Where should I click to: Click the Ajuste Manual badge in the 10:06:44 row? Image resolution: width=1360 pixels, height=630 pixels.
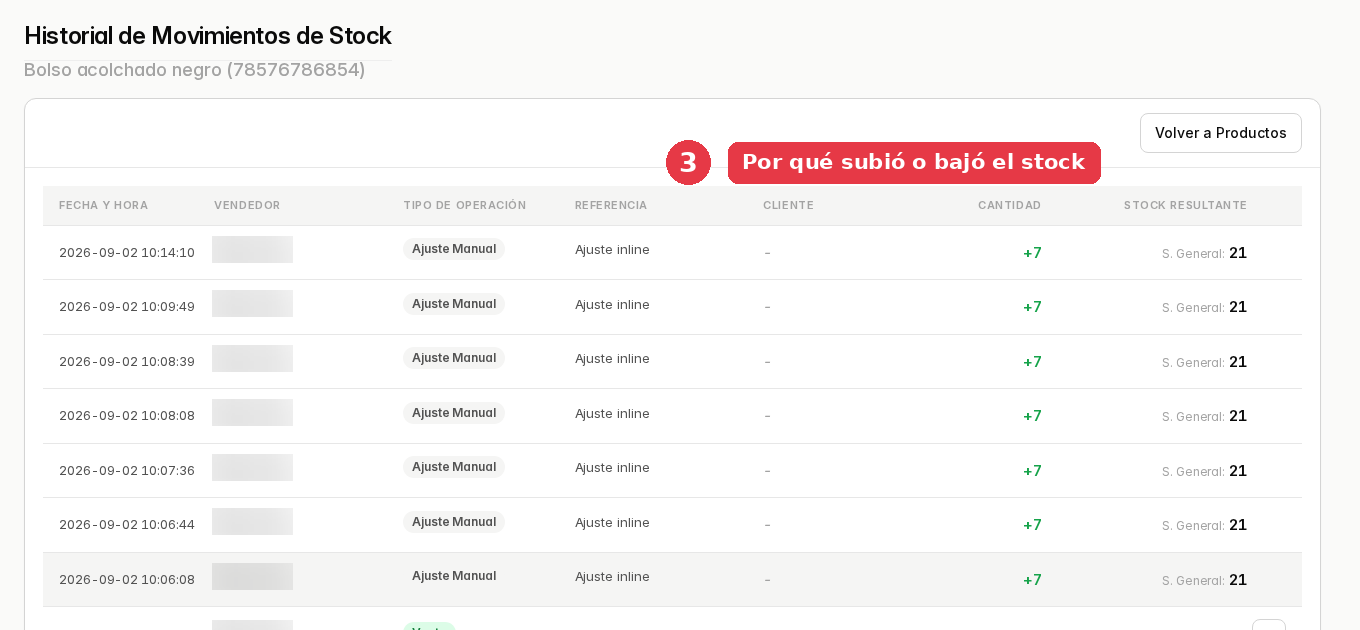point(454,522)
